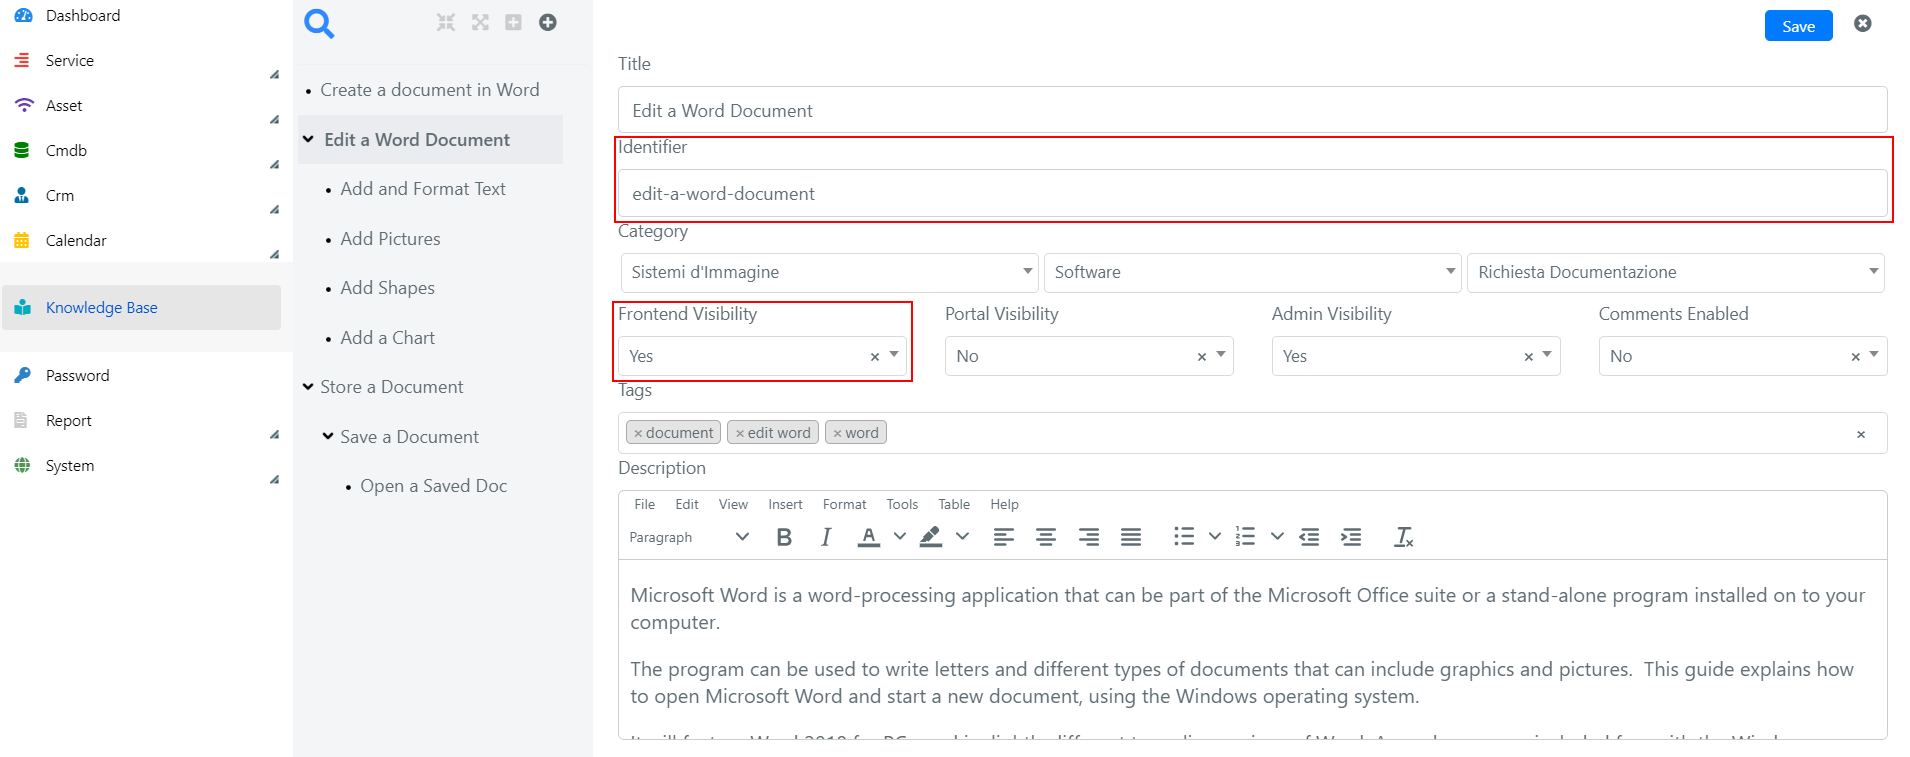Open the numbered list style arrow
The height and width of the screenshot is (757, 1910).
click(x=1277, y=537)
